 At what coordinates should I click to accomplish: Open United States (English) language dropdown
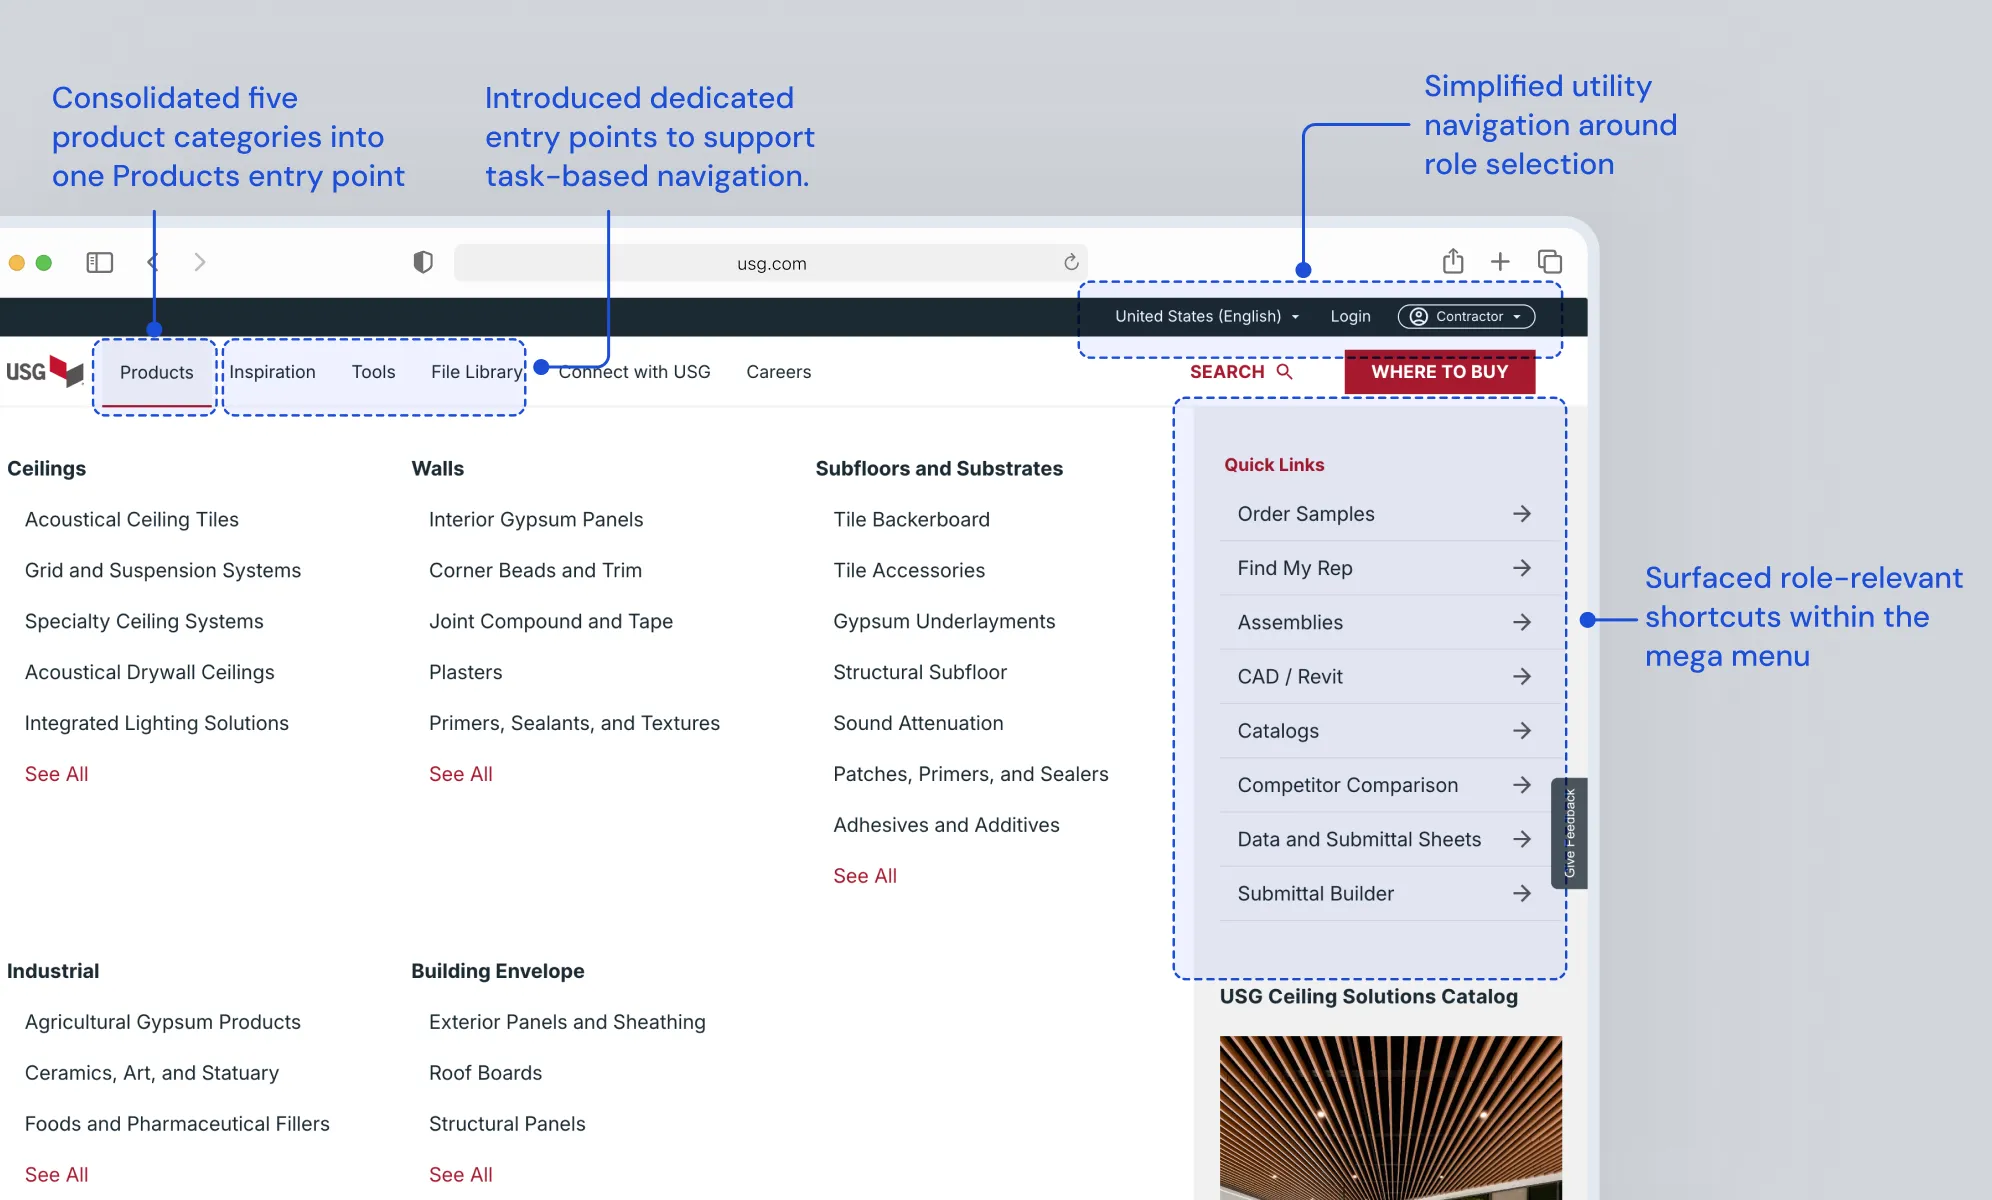[x=1207, y=316]
